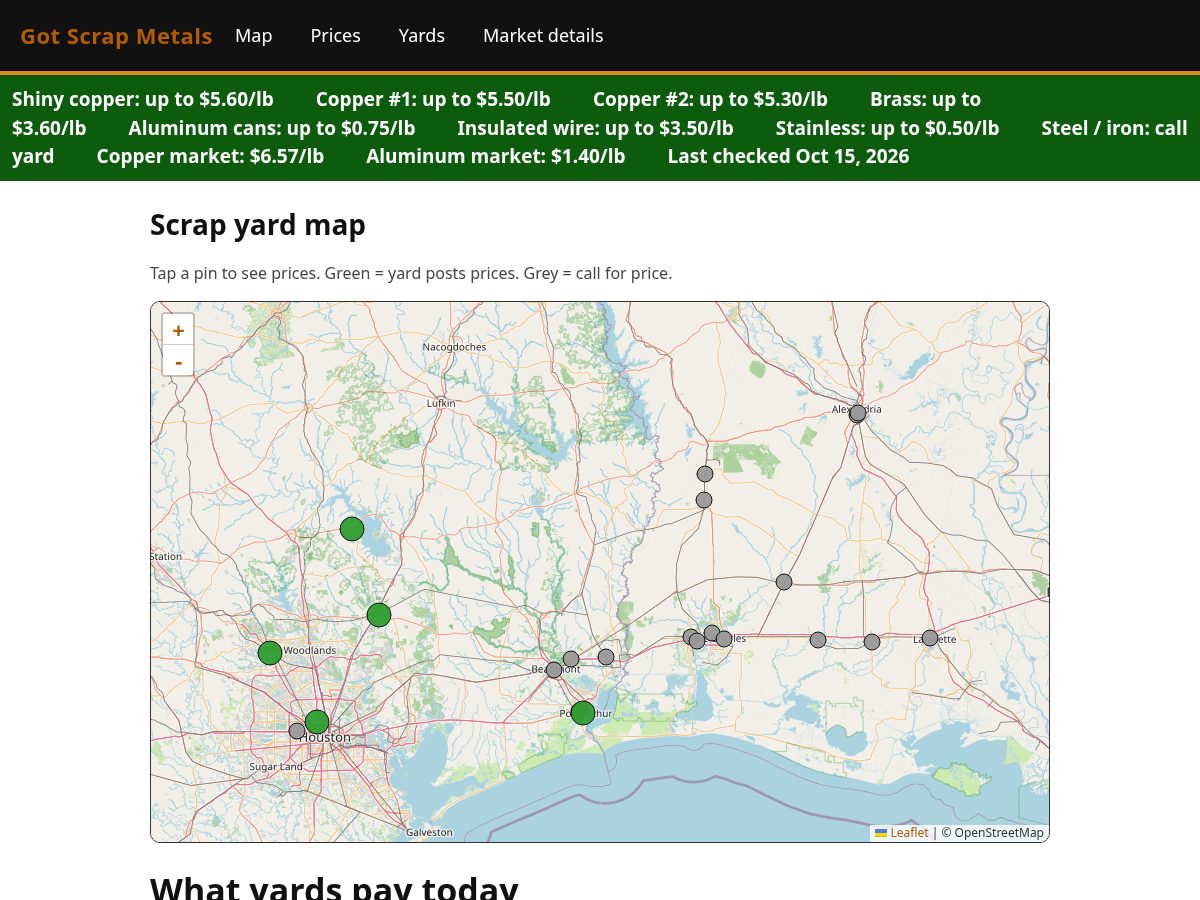Tap the upper of two stacked grey pins below the forest
Viewport: 1200px width, 900px height.
tap(705, 474)
